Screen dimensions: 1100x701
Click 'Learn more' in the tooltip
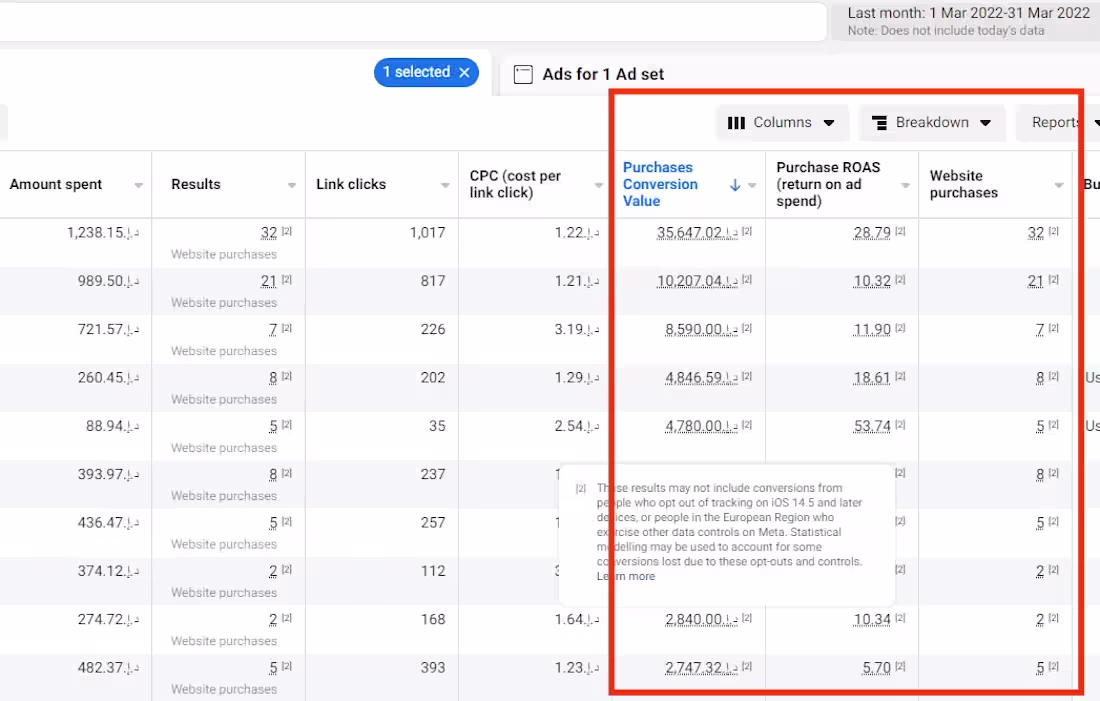click(626, 576)
